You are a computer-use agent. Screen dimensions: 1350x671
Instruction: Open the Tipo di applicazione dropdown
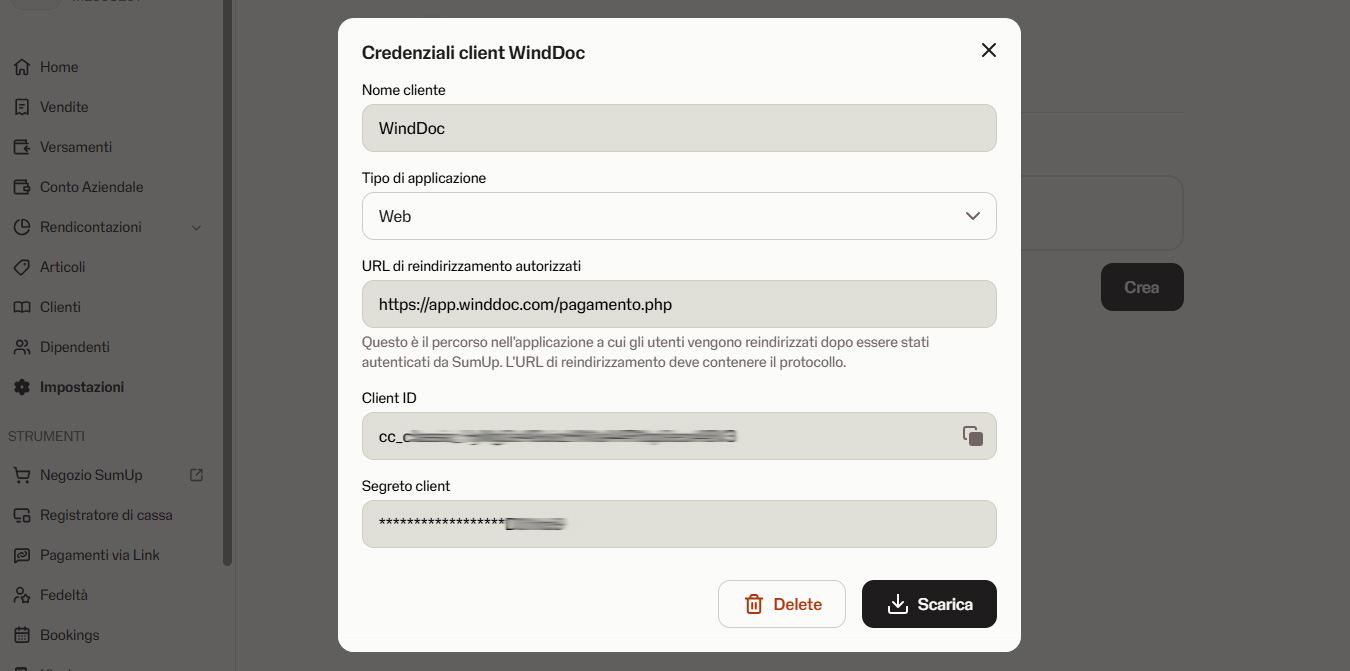pos(679,216)
